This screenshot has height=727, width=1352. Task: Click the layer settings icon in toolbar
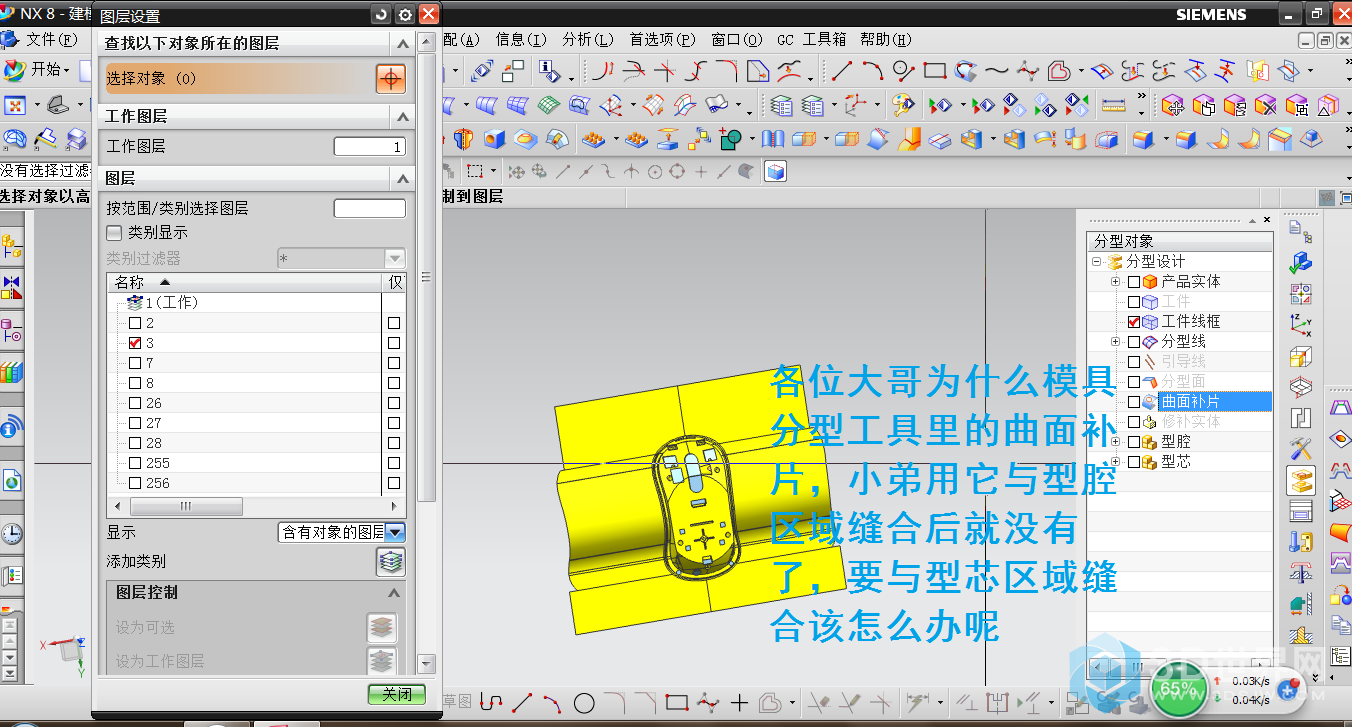pyautogui.click(x=782, y=105)
